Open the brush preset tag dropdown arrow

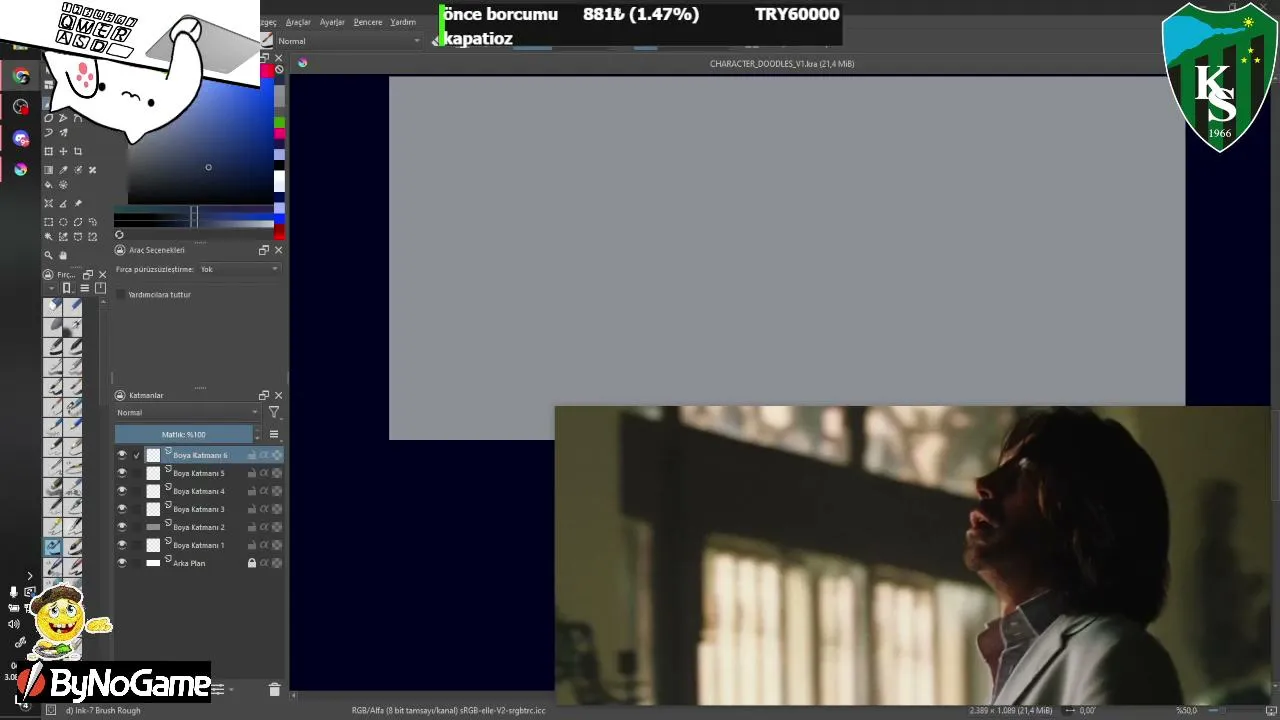(52, 288)
